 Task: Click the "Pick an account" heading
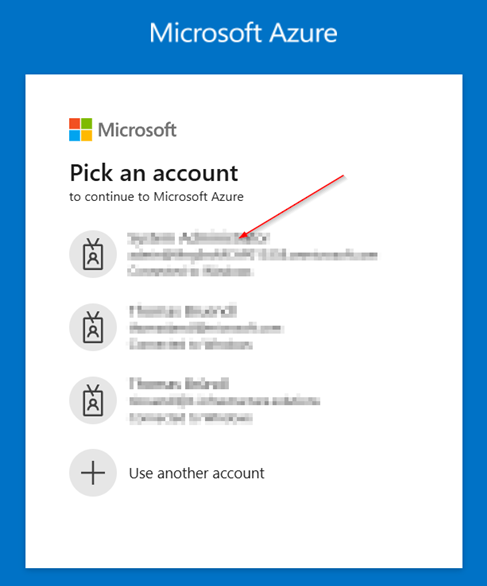[154, 173]
